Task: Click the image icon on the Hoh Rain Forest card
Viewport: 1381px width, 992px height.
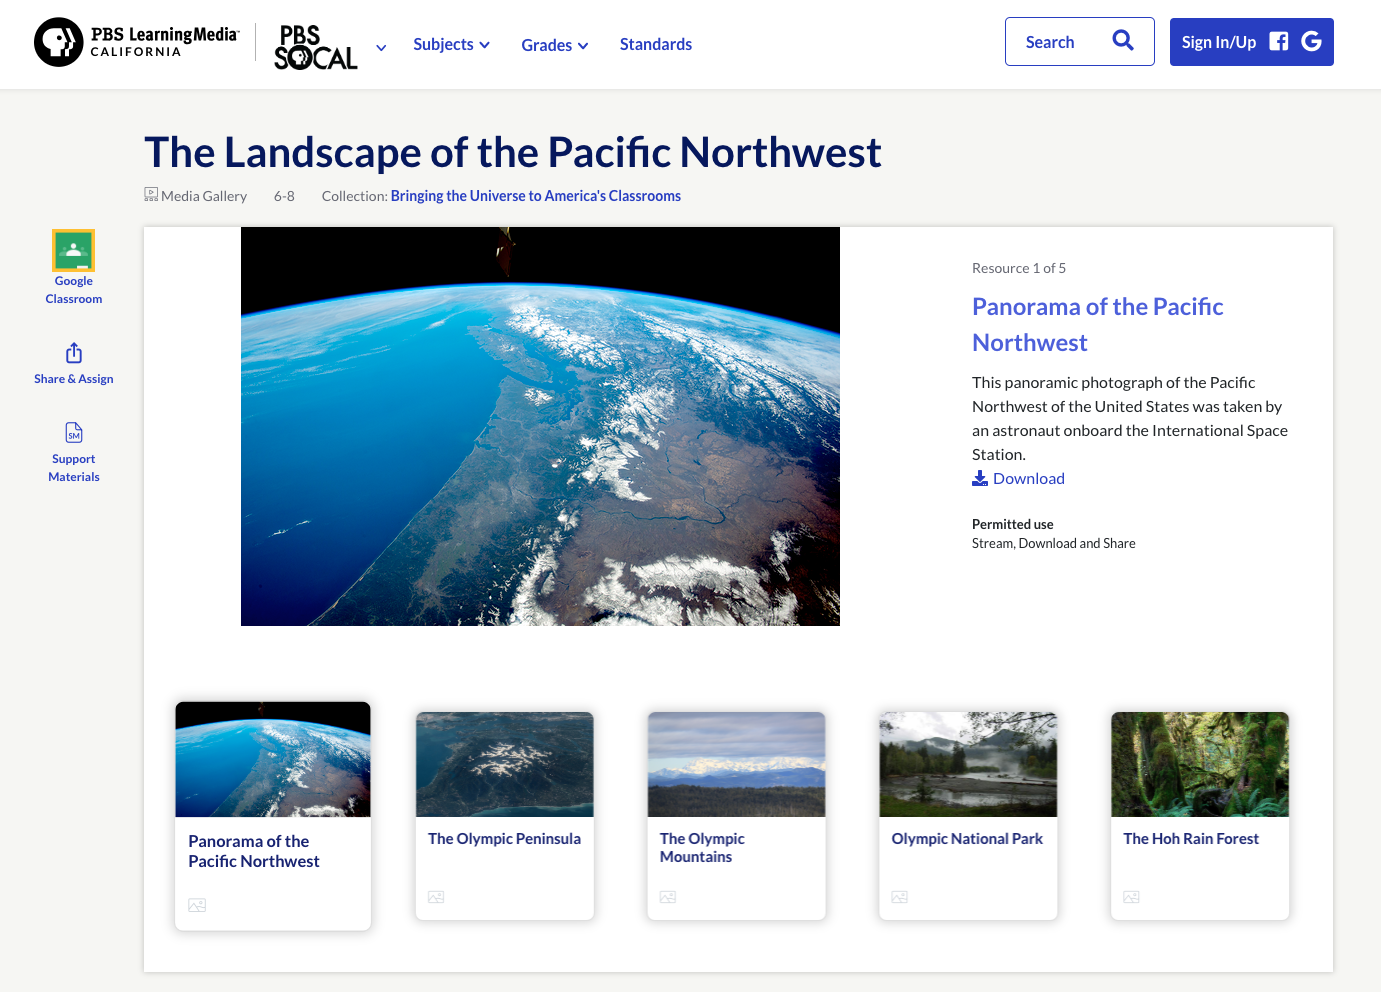Action: point(1131,897)
